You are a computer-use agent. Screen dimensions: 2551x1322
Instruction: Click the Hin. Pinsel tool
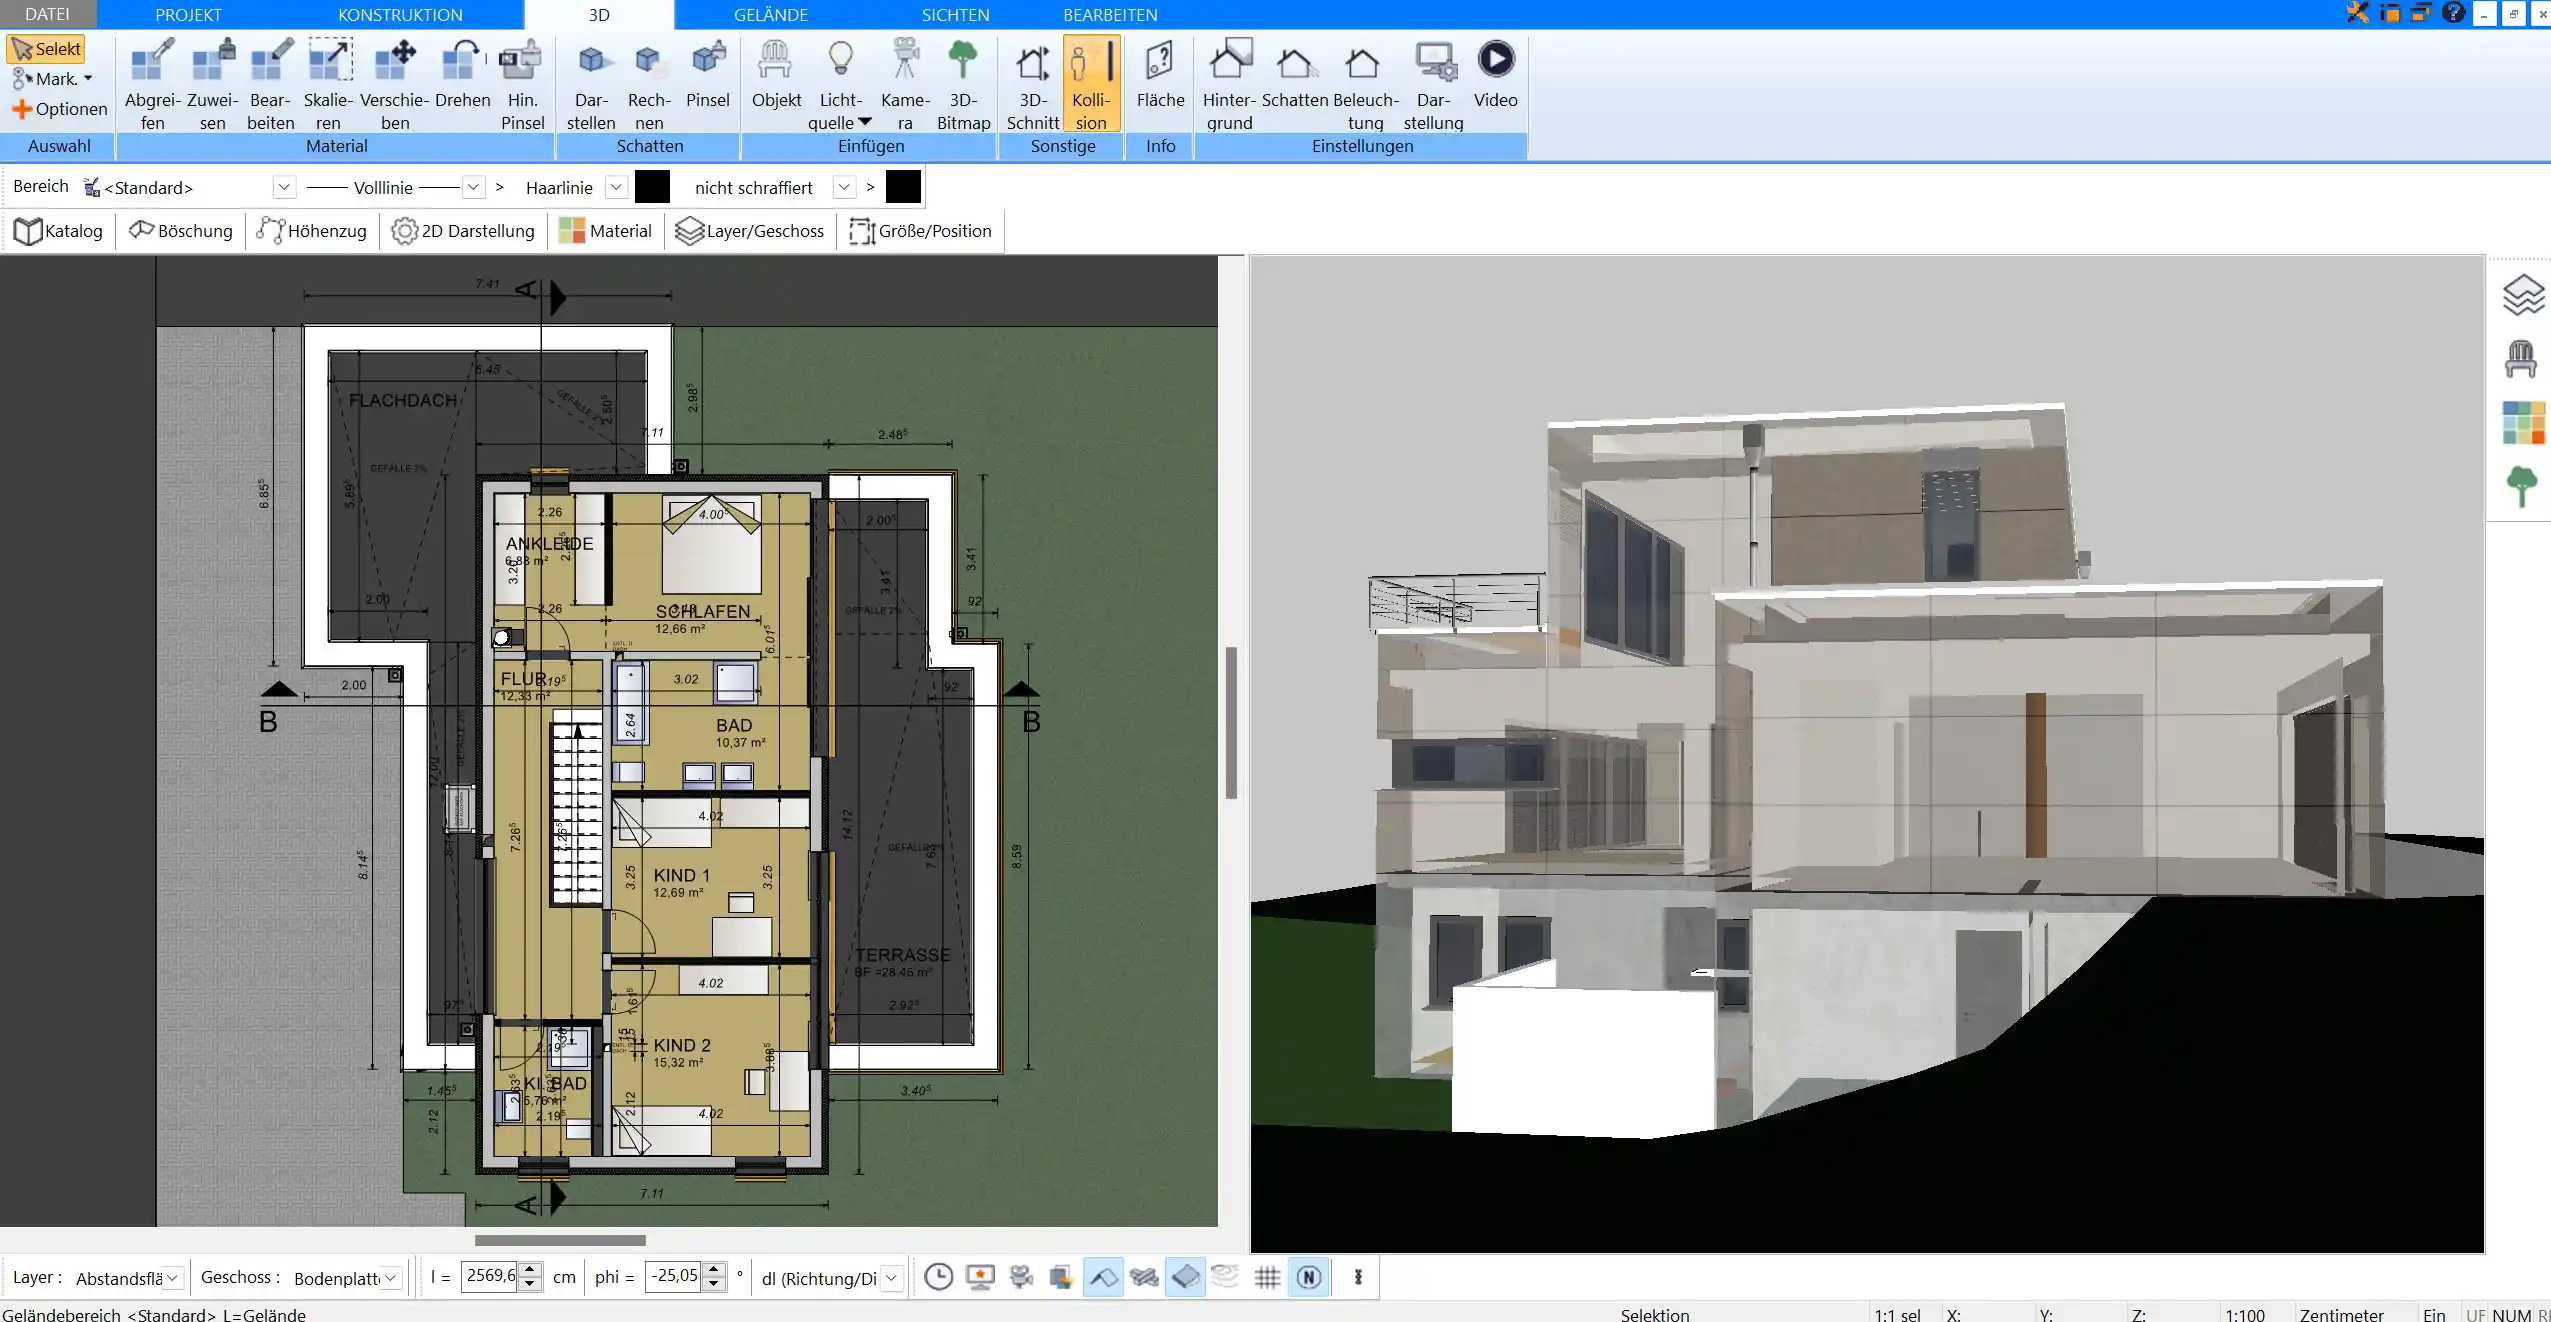pos(522,85)
